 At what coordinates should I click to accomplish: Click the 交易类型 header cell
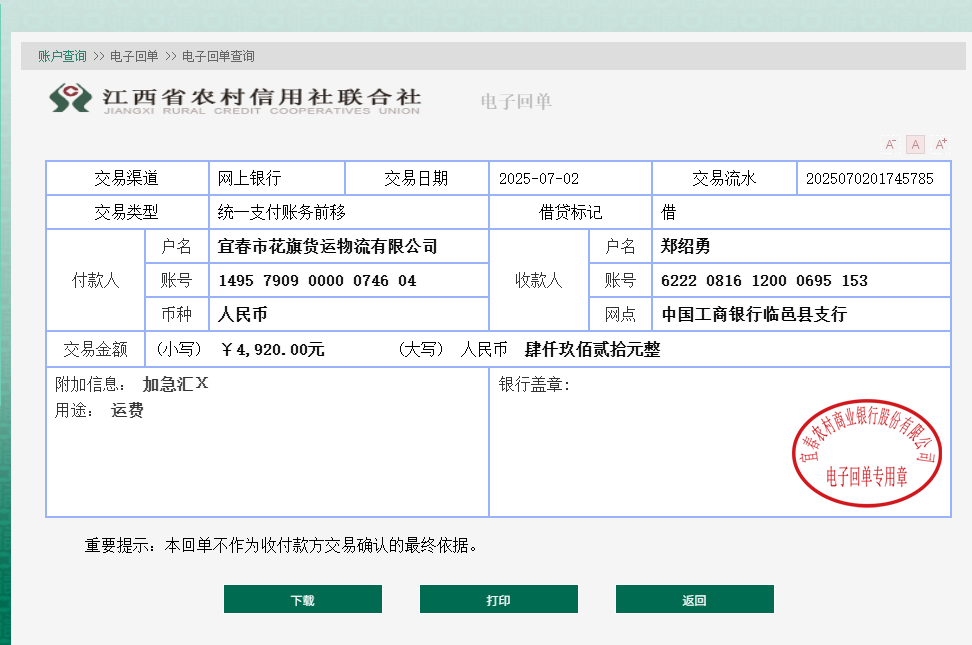coord(127,213)
